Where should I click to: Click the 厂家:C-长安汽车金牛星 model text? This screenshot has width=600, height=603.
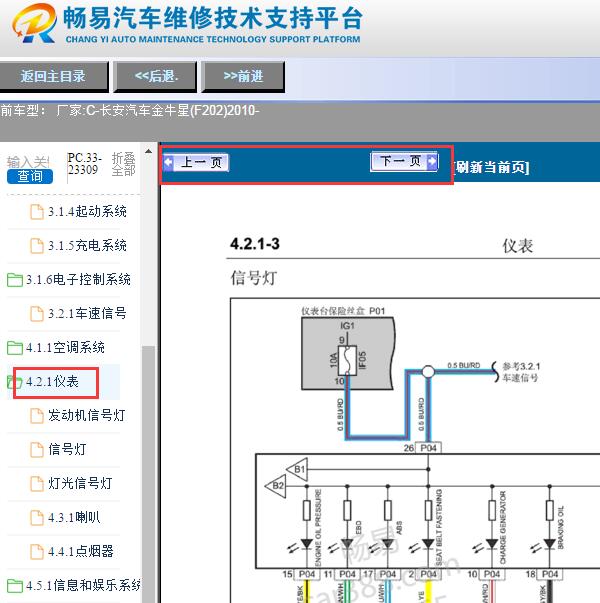[158, 111]
